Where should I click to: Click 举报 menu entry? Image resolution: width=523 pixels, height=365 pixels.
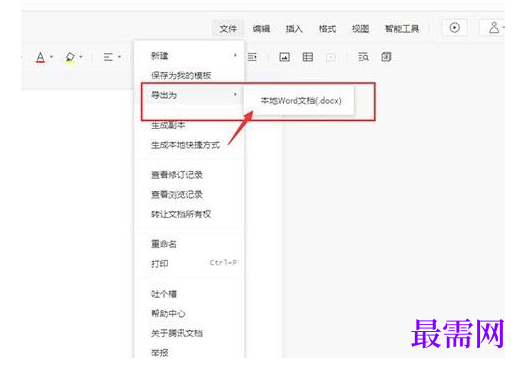[x=189, y=352]
